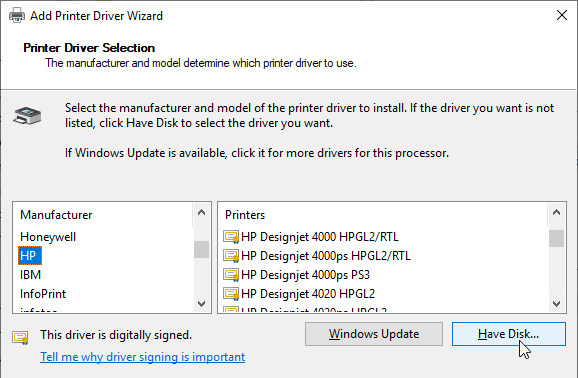
Task: Click the Manufacturer list scroll up arrow
Action: coord(202,212)
